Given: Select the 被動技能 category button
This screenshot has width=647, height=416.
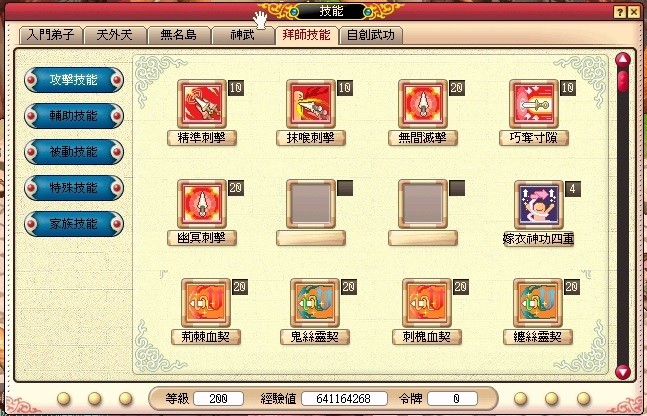Looking at the screenshot, I should [74, 152].
